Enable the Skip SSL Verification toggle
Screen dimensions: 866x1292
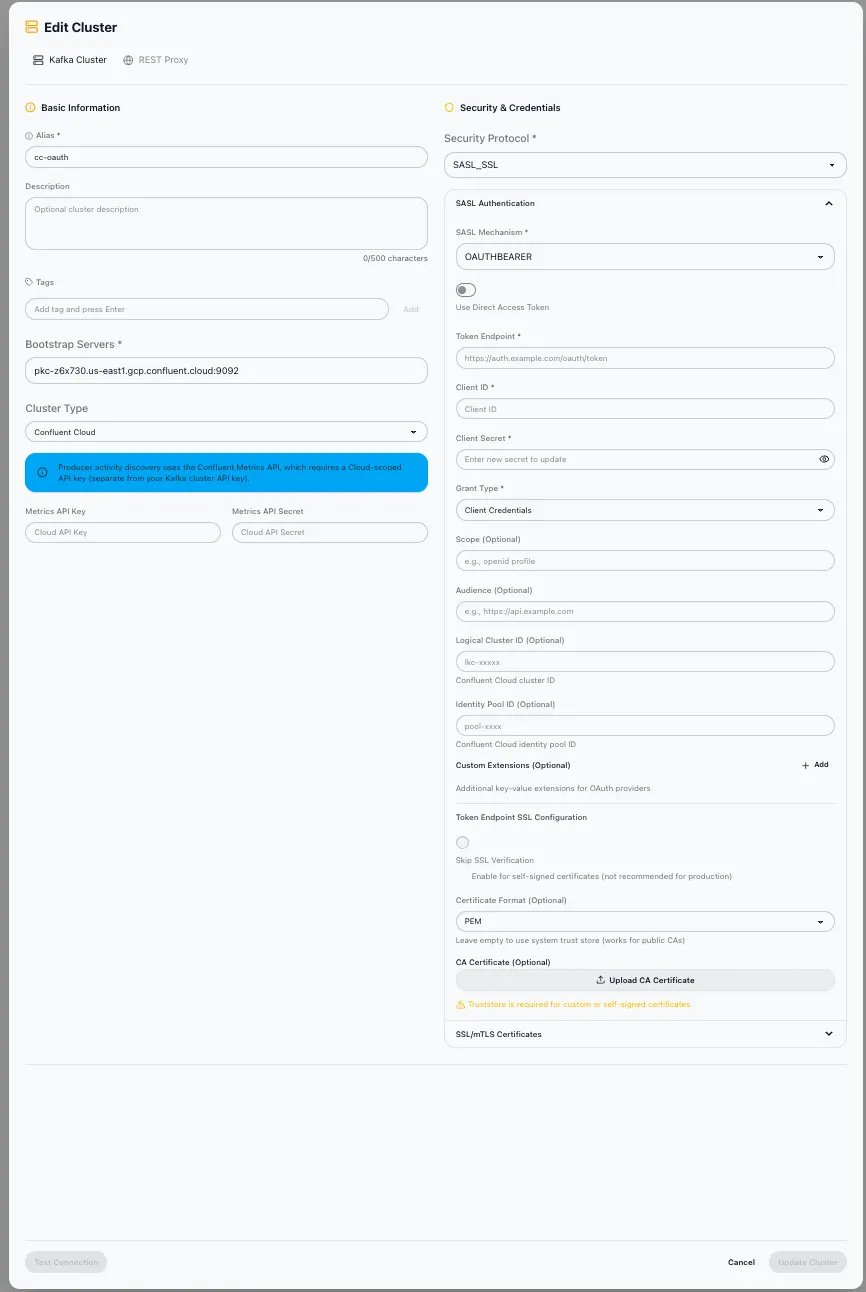pos(462,842)
